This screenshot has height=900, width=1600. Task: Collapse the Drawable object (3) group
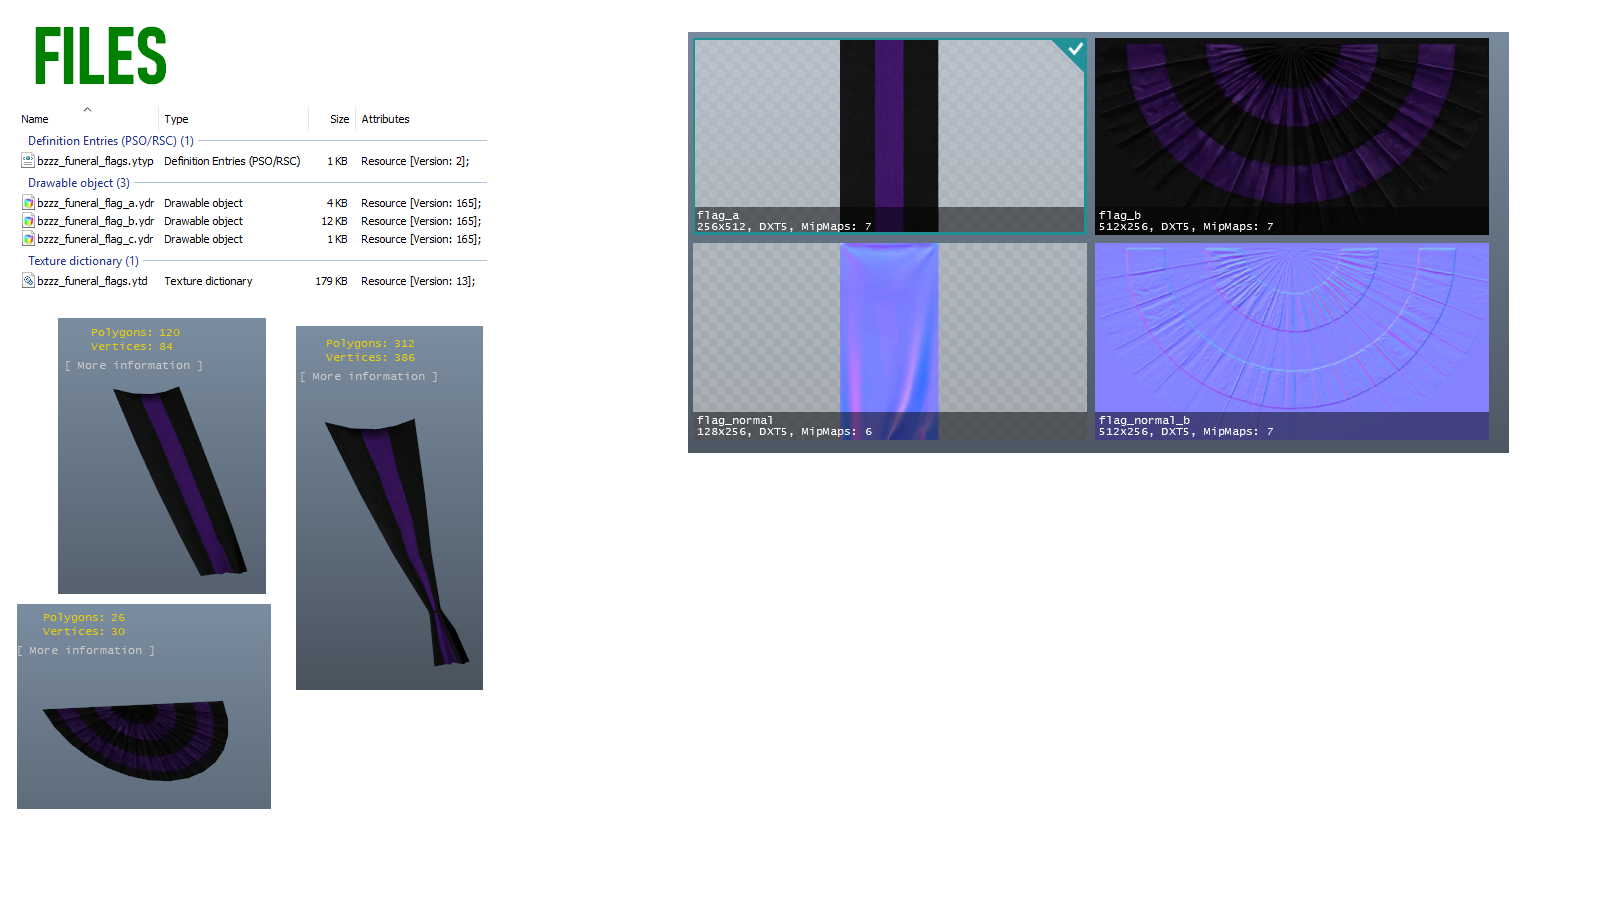[79, 183]
